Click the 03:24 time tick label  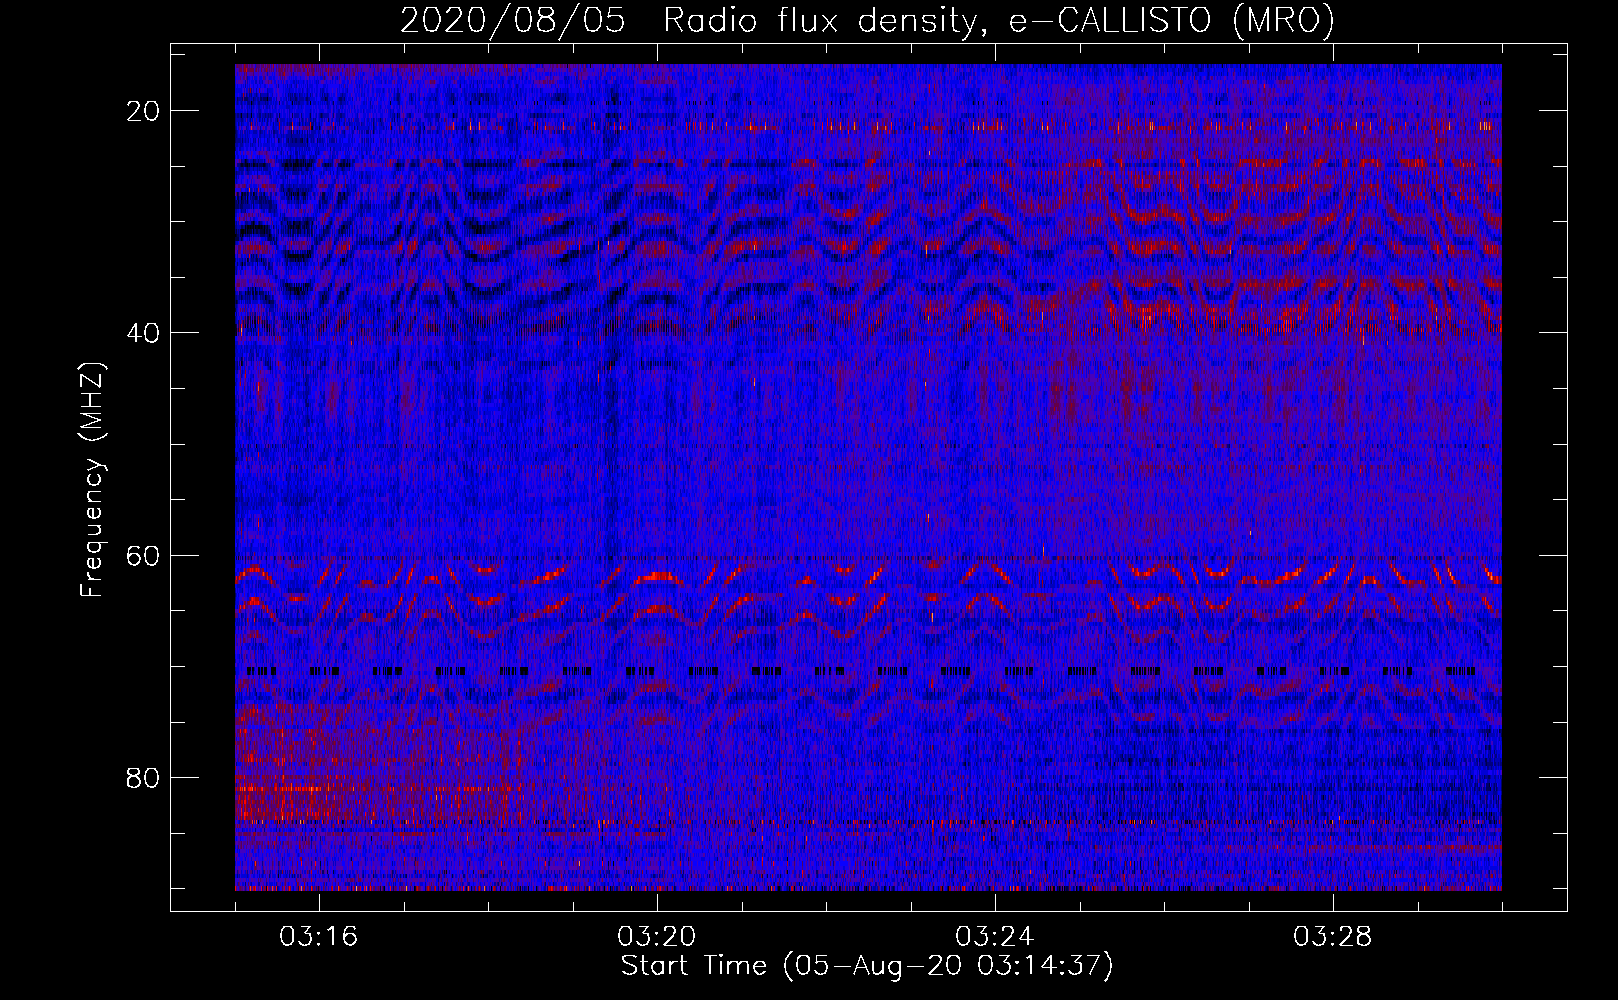pos(995,937)
